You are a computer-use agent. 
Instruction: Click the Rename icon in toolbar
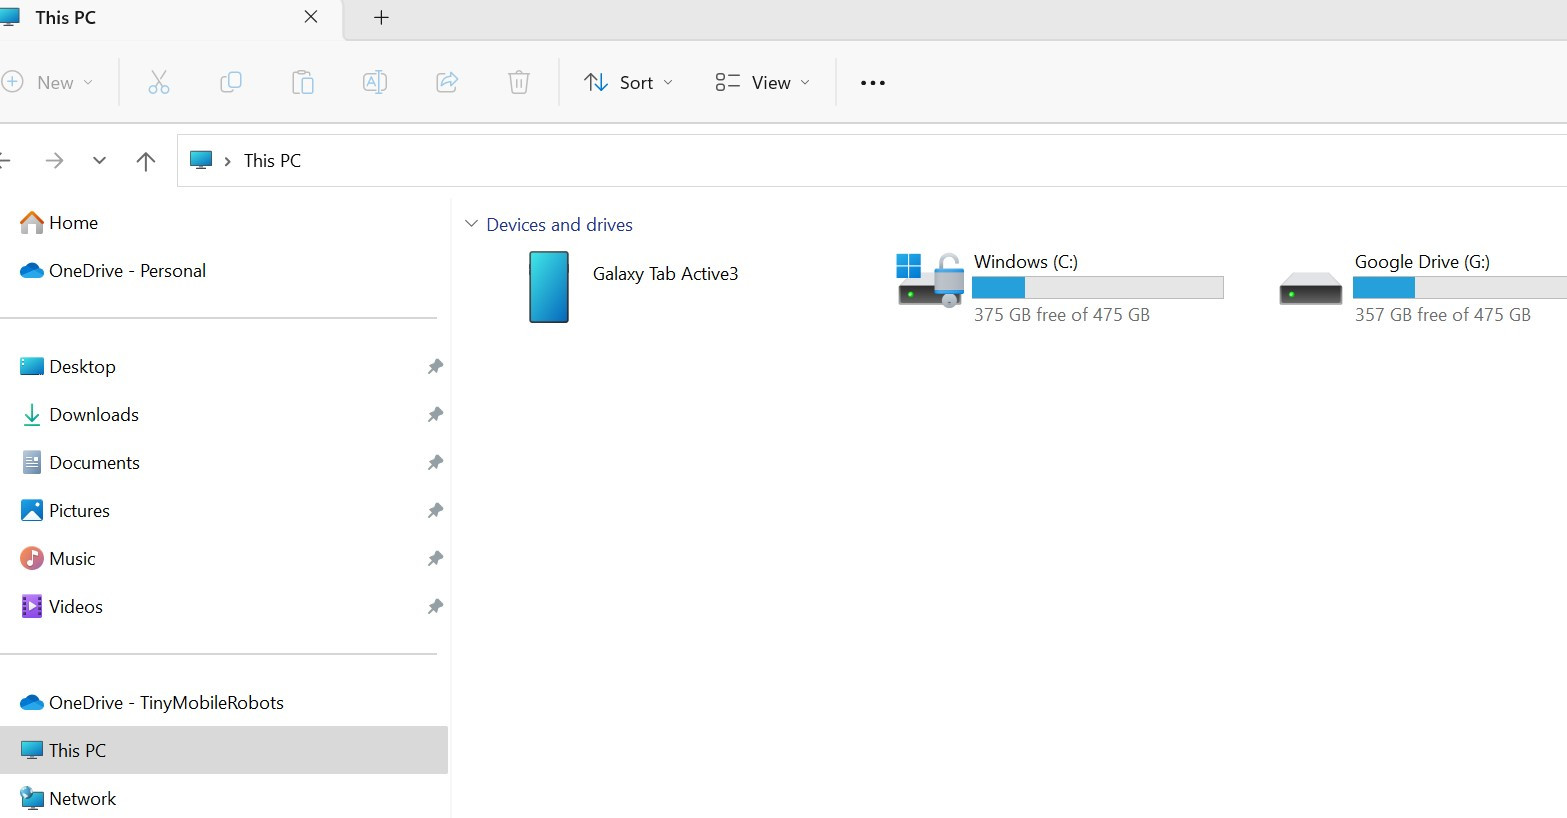point(375,82)
